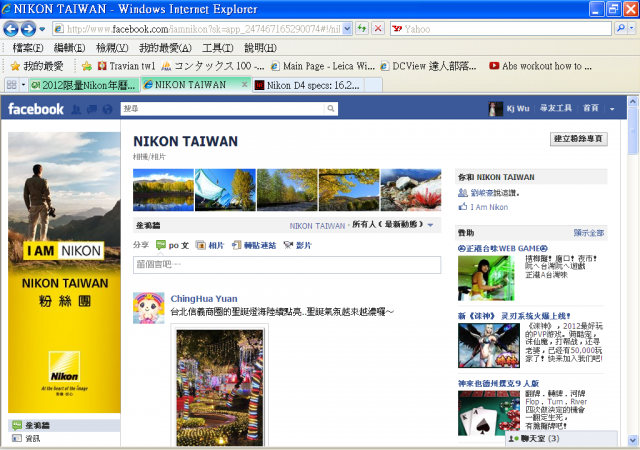Click the facebook logo
Screen dimensions: 640x450
point(36,109)
